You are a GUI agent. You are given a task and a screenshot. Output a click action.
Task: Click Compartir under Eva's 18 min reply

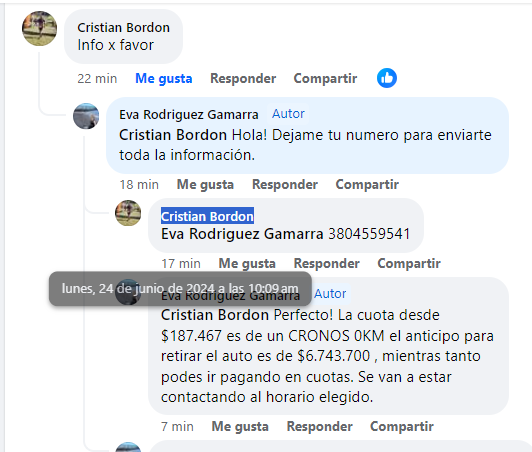[367, 184]
